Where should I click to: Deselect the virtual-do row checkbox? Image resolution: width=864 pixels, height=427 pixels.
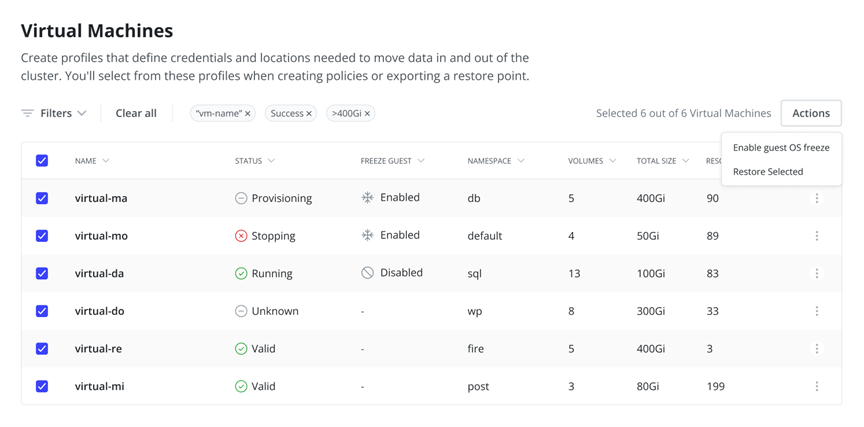click(x=42, y=311)
